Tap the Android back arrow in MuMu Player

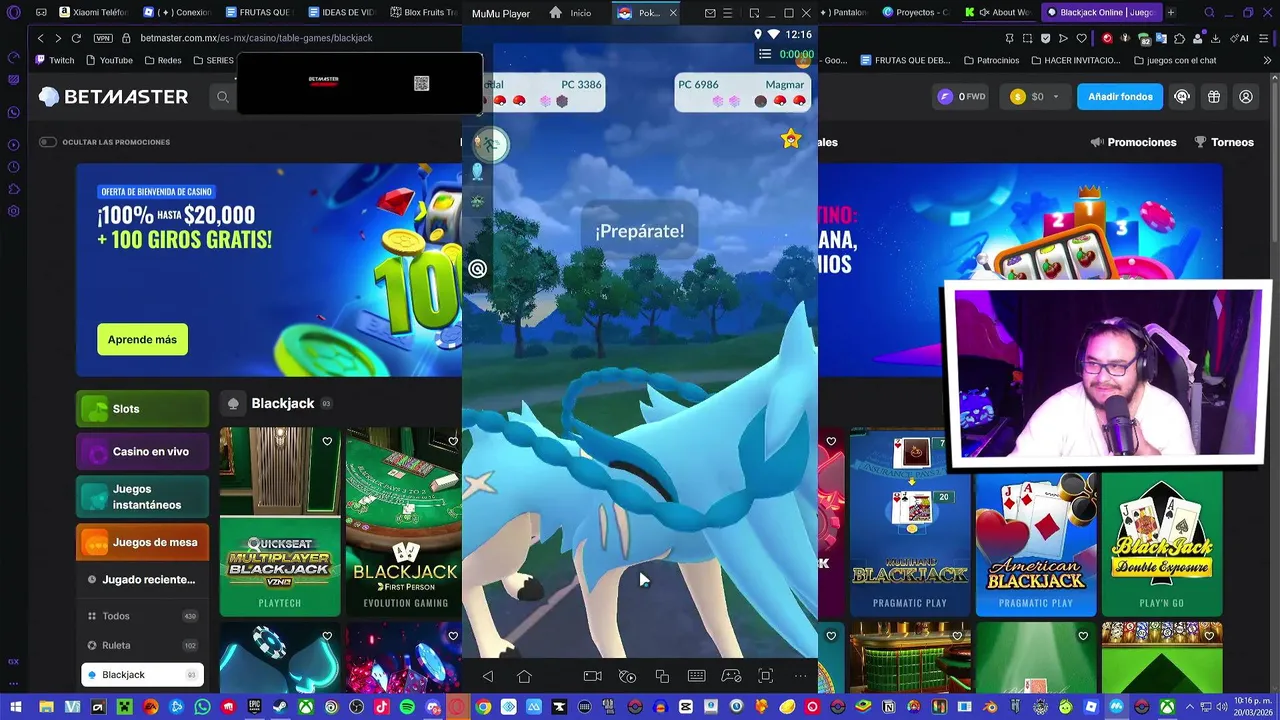488,677
